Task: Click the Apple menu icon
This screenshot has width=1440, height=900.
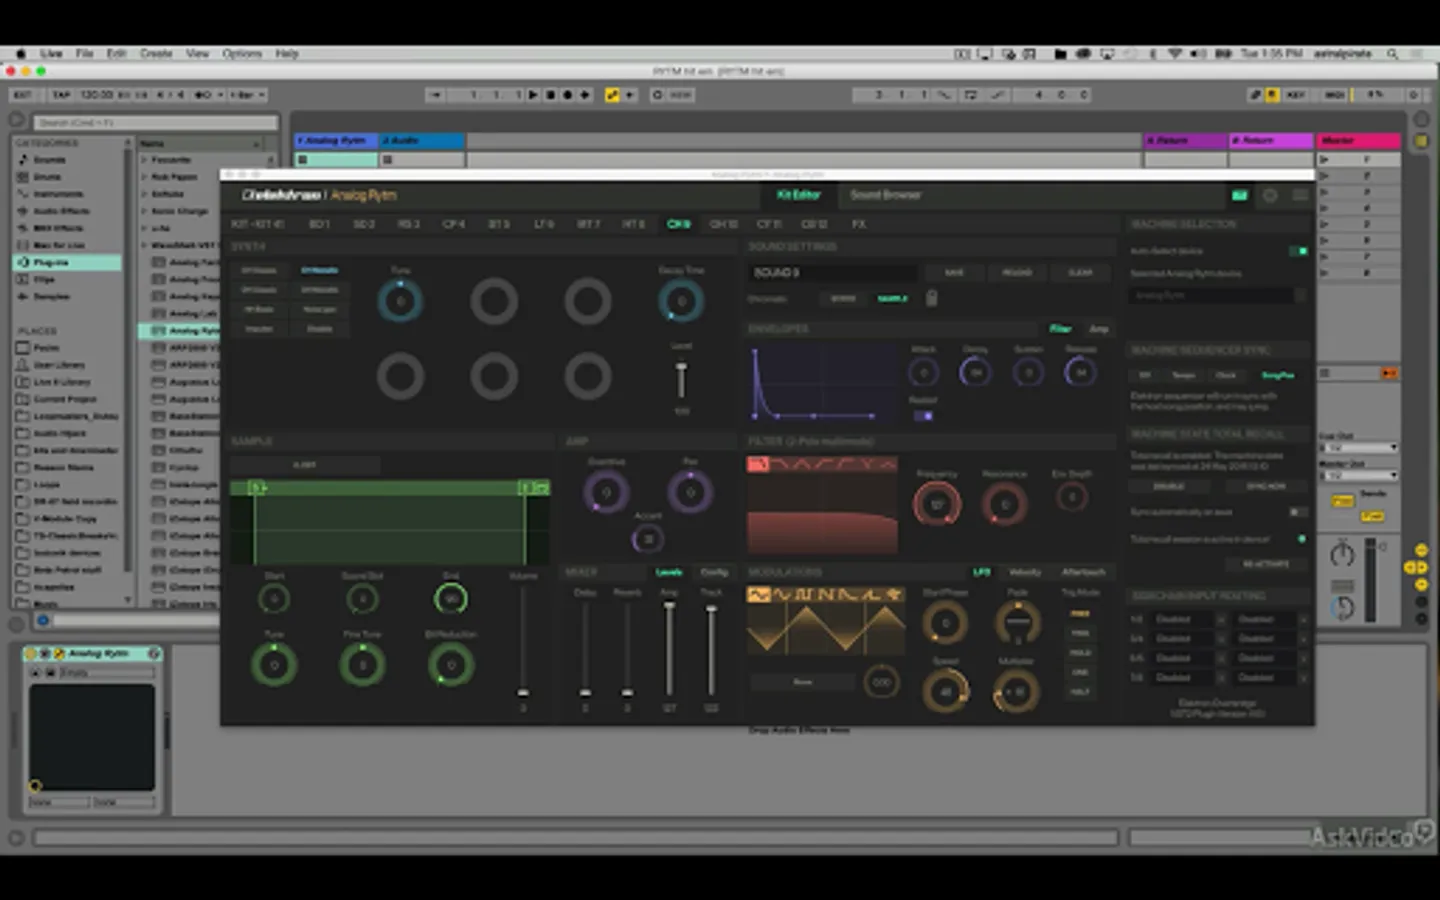Action: coord(21,54)
